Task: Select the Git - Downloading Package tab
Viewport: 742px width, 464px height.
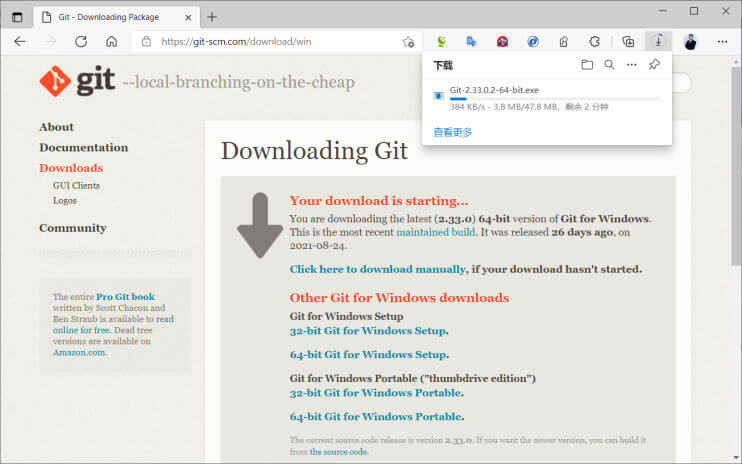Action: click(116, 17)
